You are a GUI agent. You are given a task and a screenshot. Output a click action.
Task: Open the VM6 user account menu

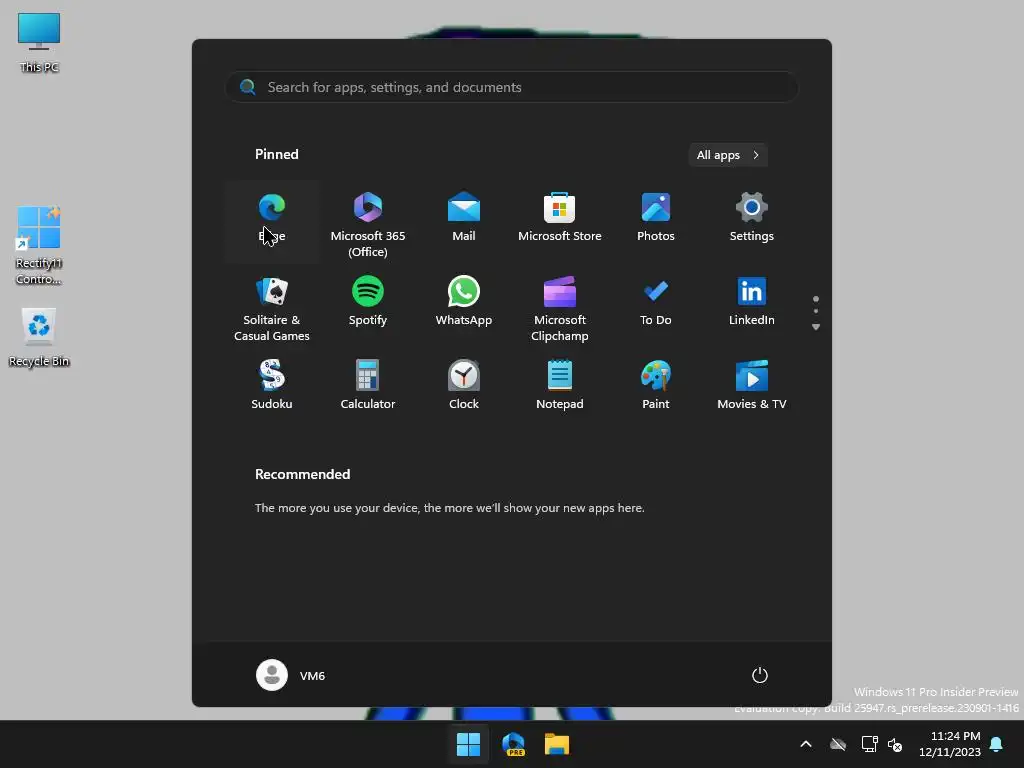click(291, 675)
